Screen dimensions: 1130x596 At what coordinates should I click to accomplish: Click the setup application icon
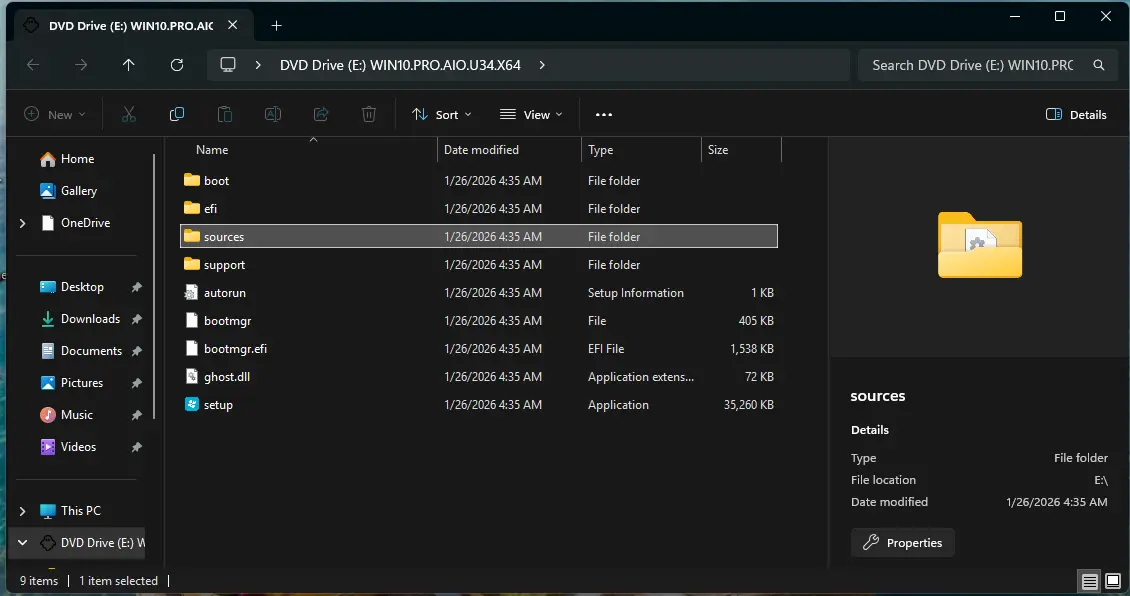192,404
